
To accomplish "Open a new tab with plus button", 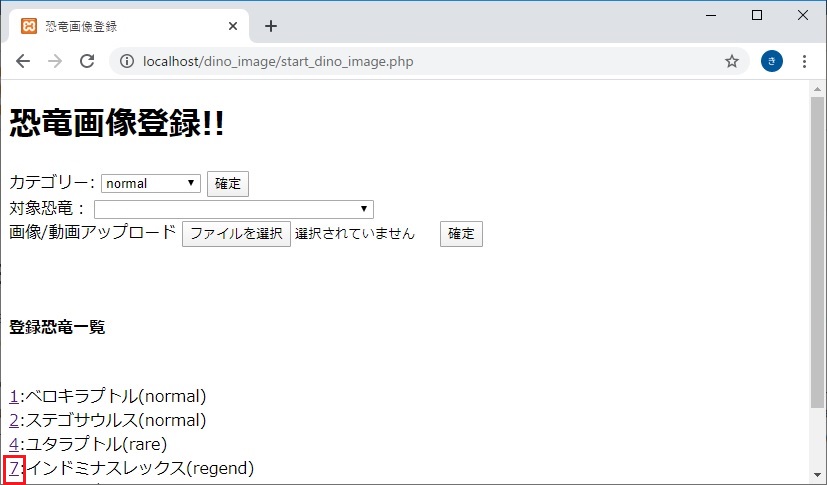I will pos(271,26).
